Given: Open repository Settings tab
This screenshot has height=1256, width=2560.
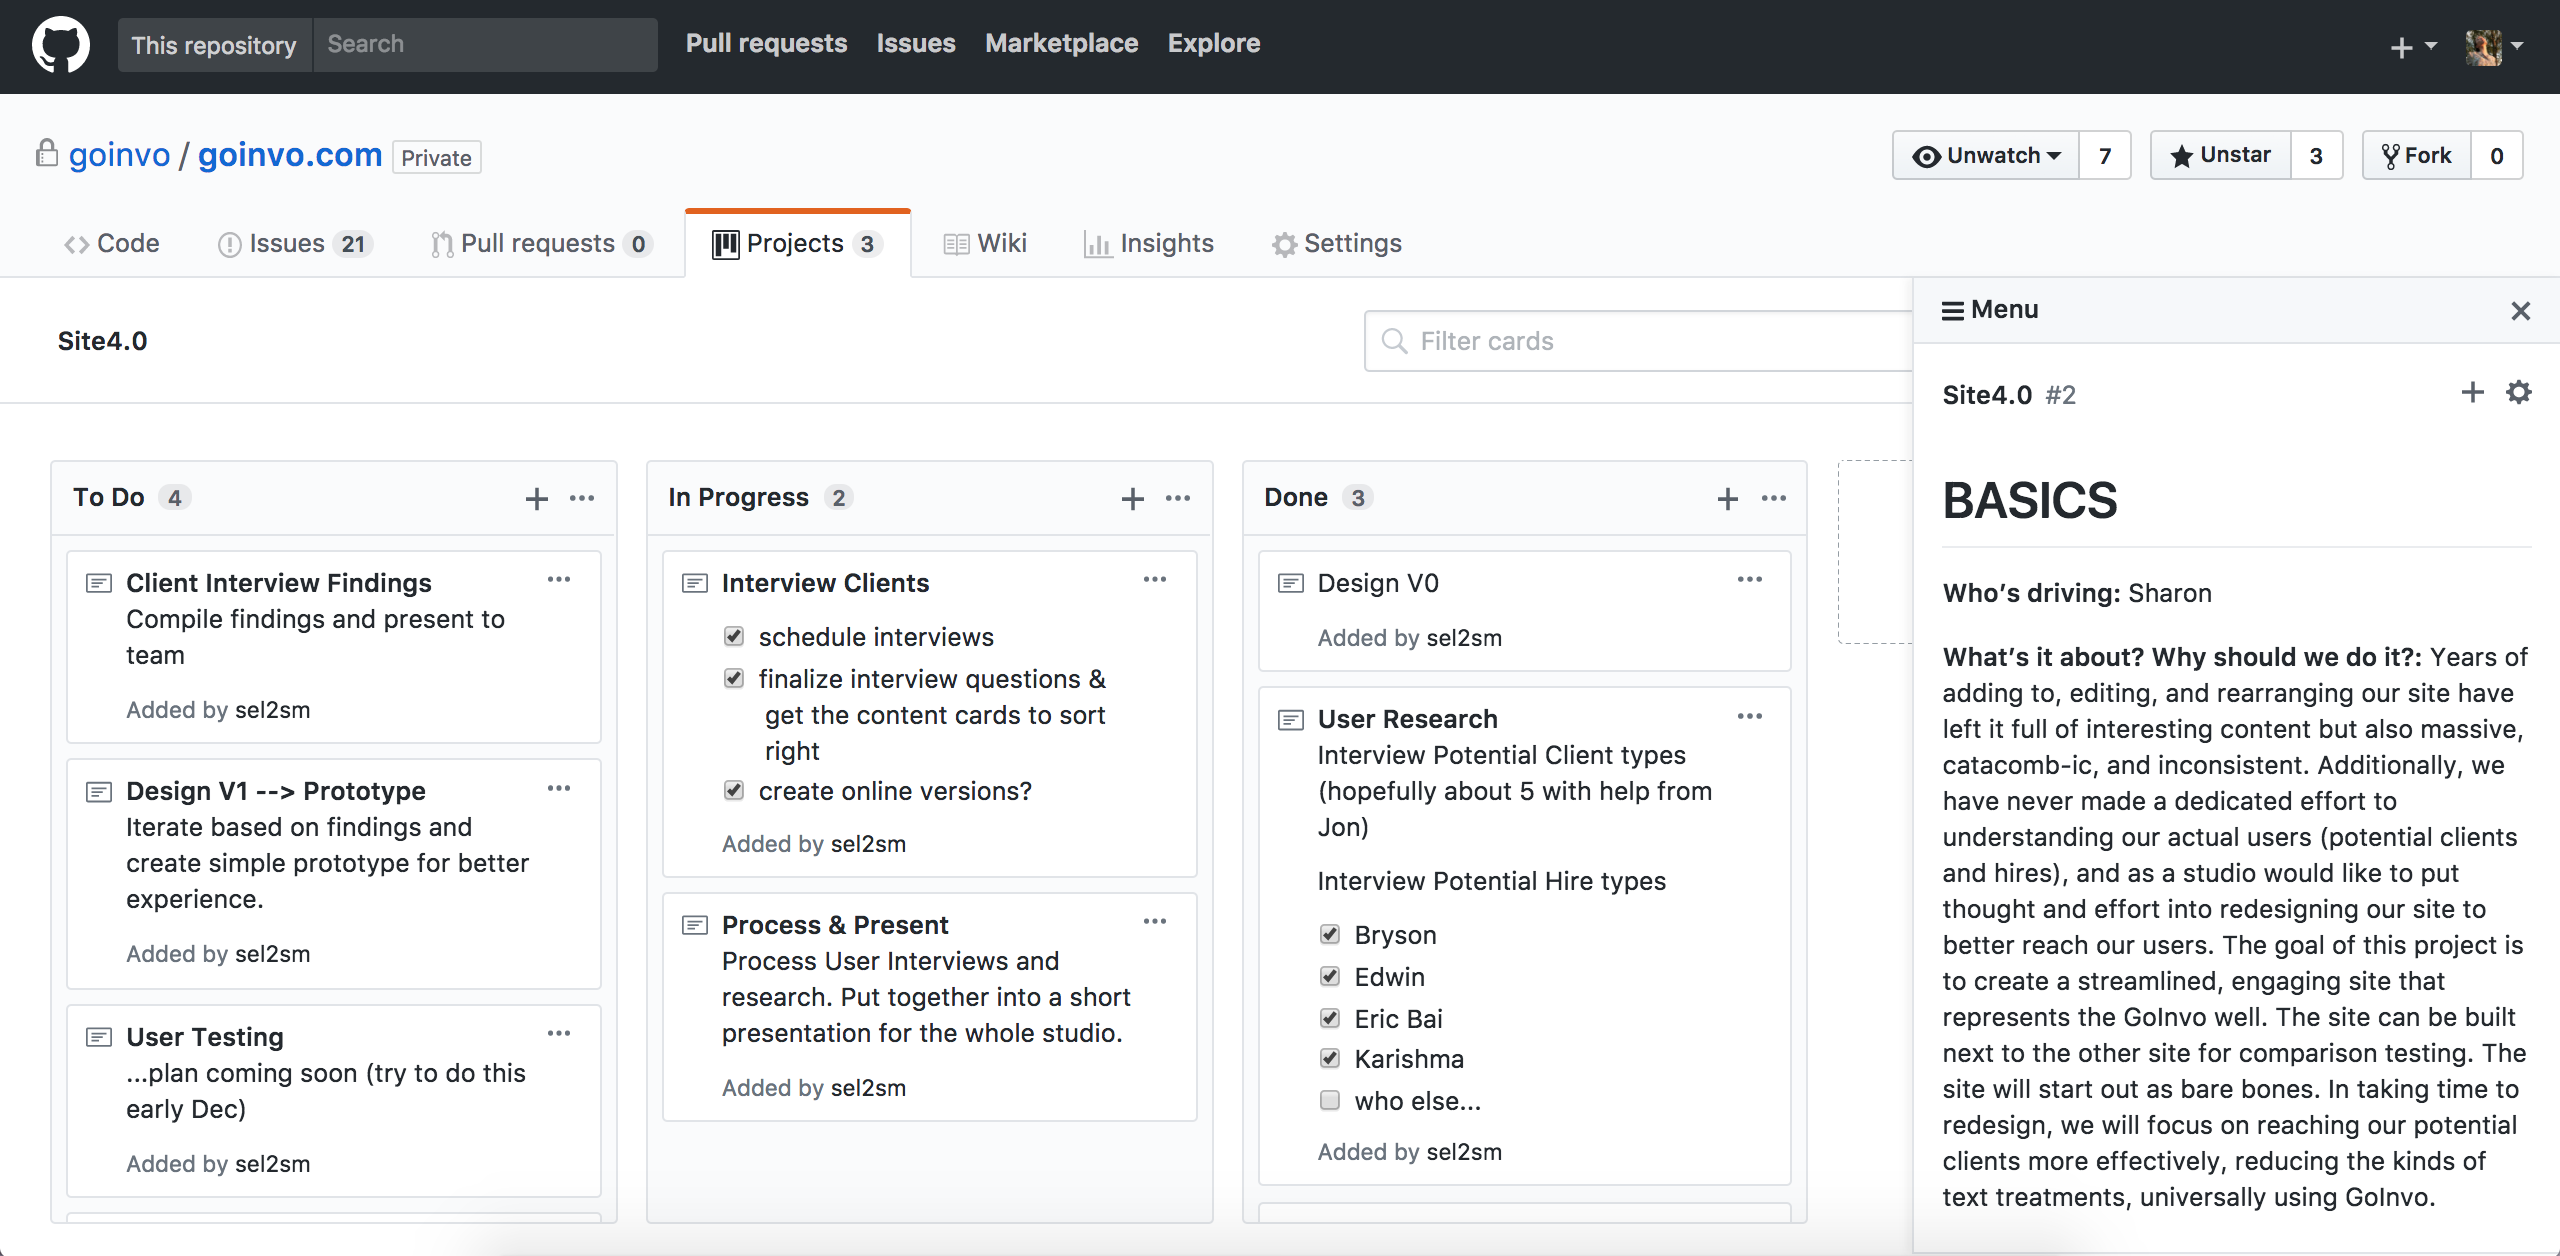Looking at the screenshot, I should [1337, 243].
